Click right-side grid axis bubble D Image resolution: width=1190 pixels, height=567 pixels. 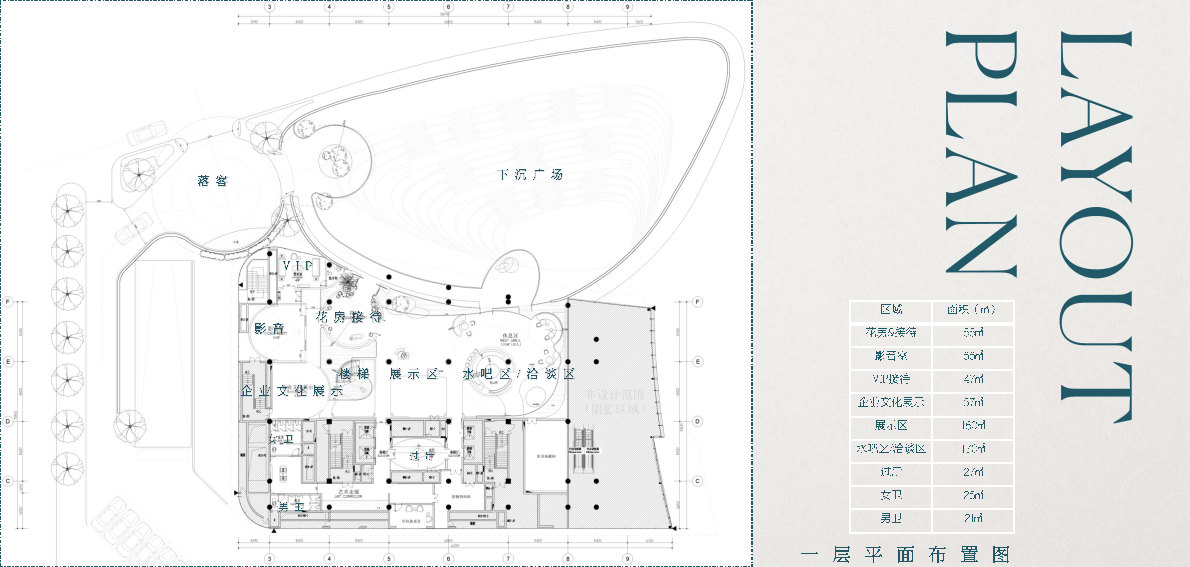pos(697,421)
